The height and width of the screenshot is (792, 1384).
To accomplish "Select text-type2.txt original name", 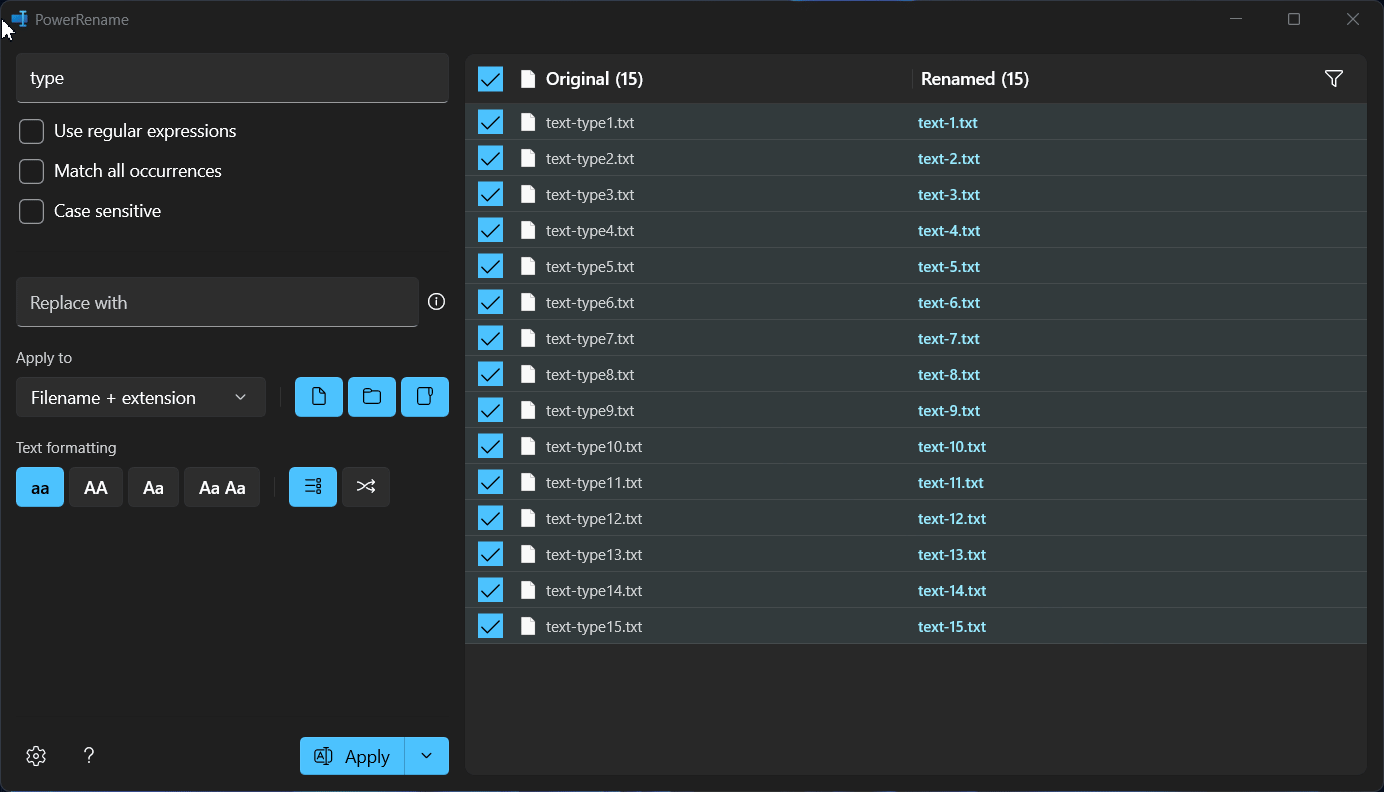I will click(x=590, y=158).
